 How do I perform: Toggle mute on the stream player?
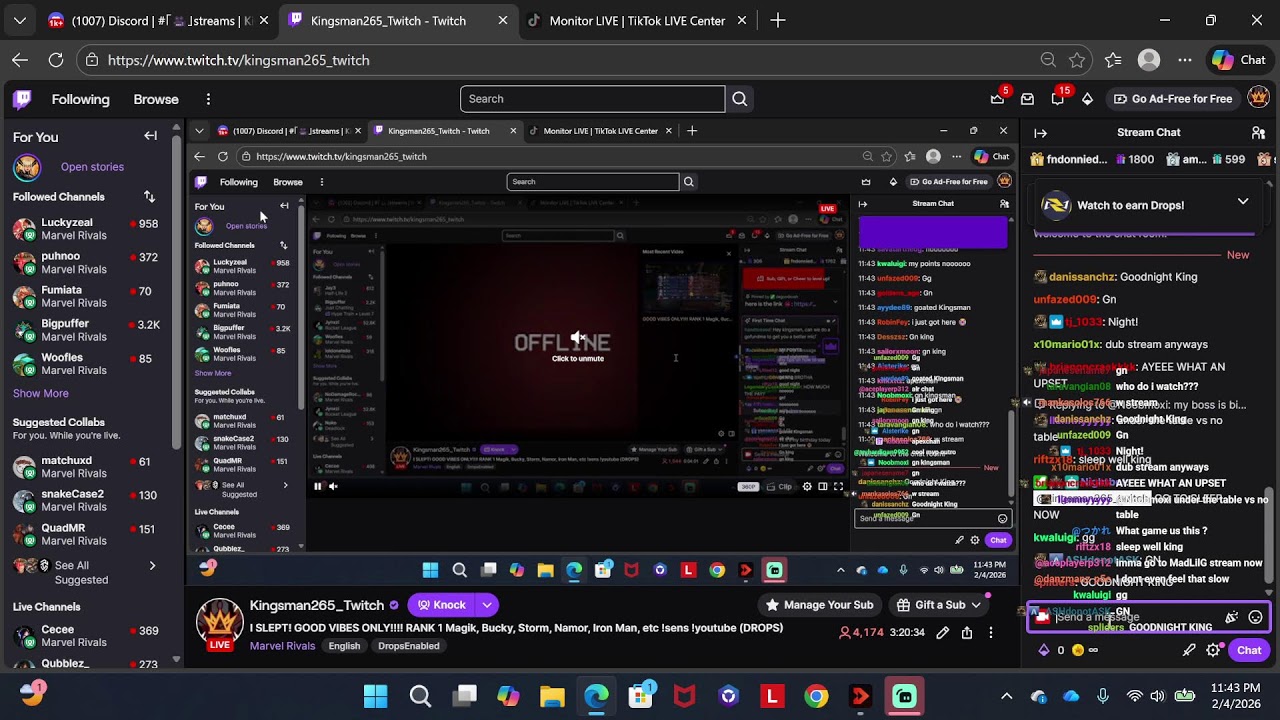point(333,487)
